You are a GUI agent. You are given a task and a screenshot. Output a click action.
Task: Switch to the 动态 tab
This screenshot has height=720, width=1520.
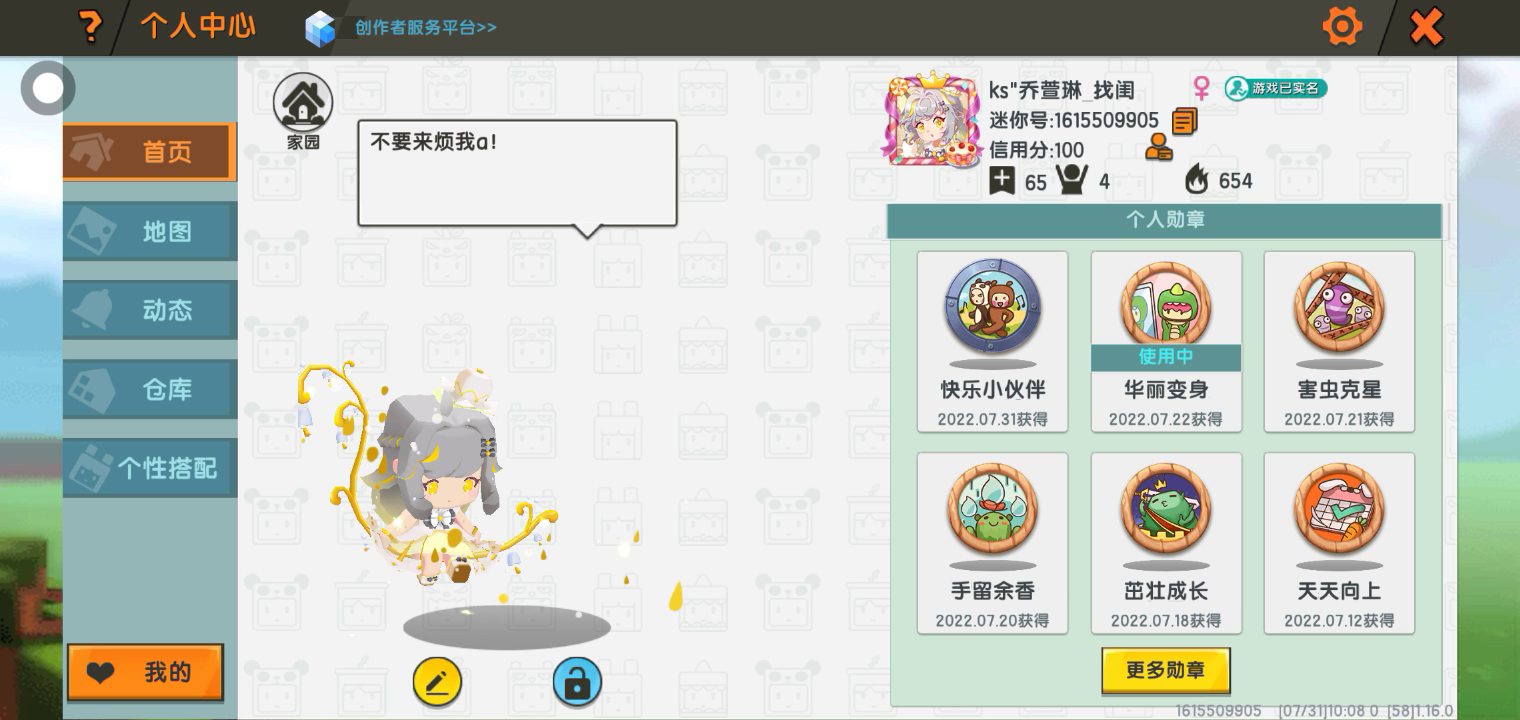pyautogui.click(x=150, y=310)
